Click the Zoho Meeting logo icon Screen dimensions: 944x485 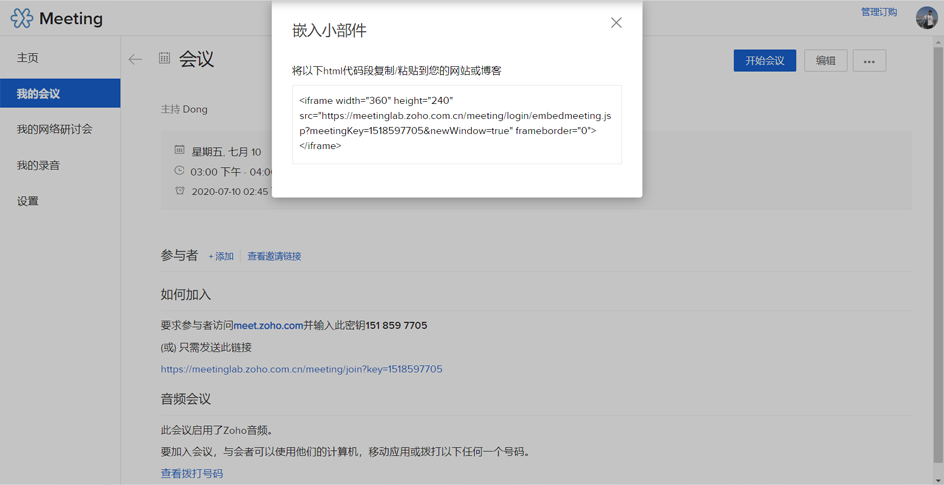[x=21, y=18]
